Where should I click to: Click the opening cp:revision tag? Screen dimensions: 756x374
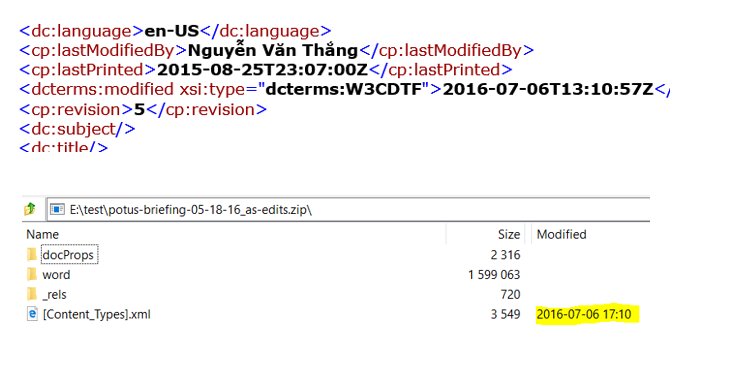coord(76,109)
